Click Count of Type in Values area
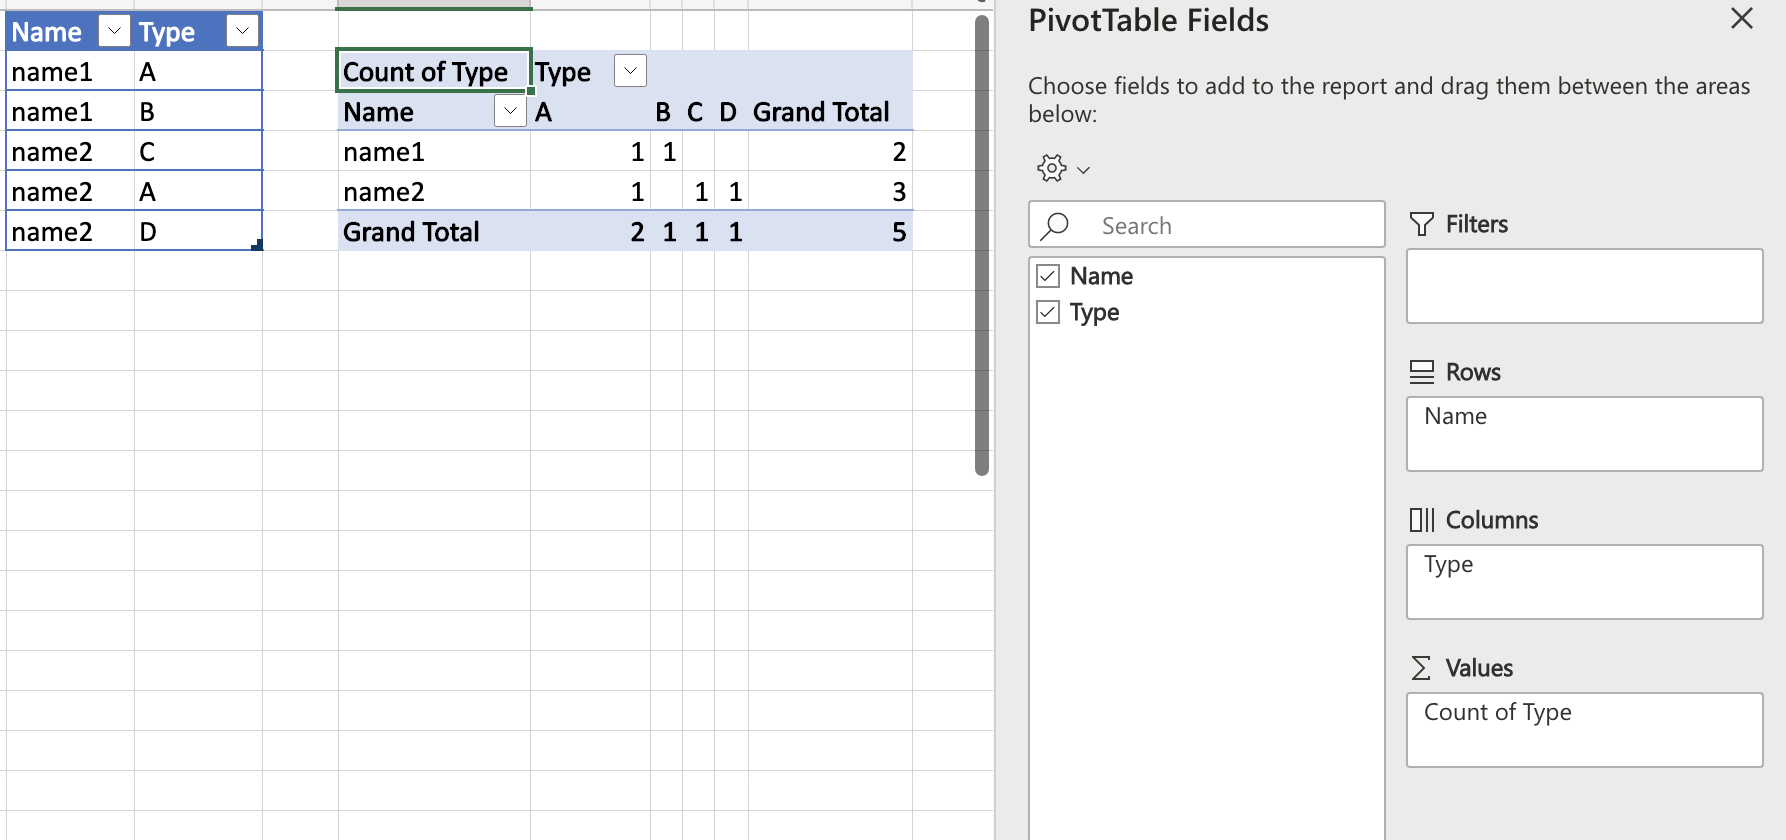Screen dimensions: 1786x840 (x=1497, y=712)
